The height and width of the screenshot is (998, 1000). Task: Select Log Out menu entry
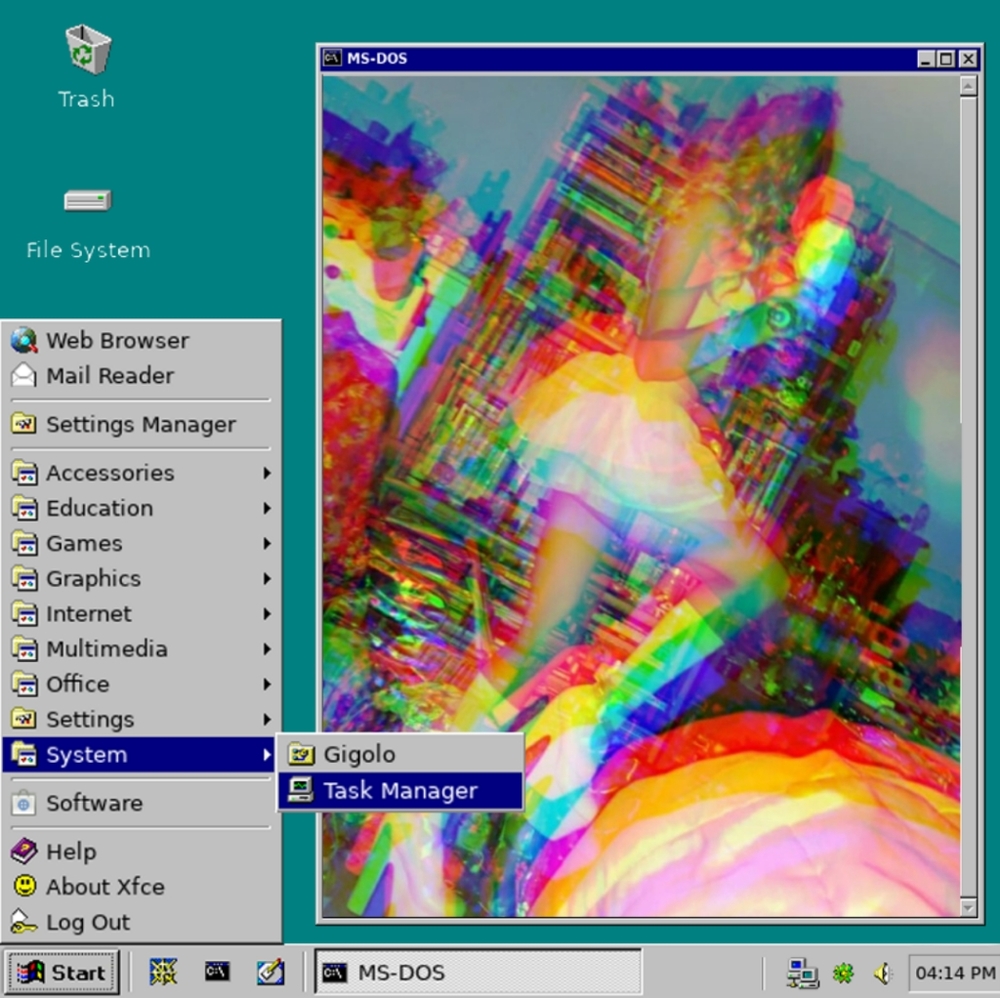tap(141, 922)
